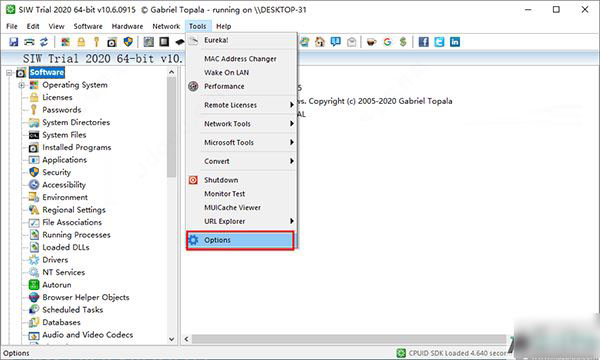Click the Save toolbar icon
The width and height of the screenshot is (600, 360).
13,42
